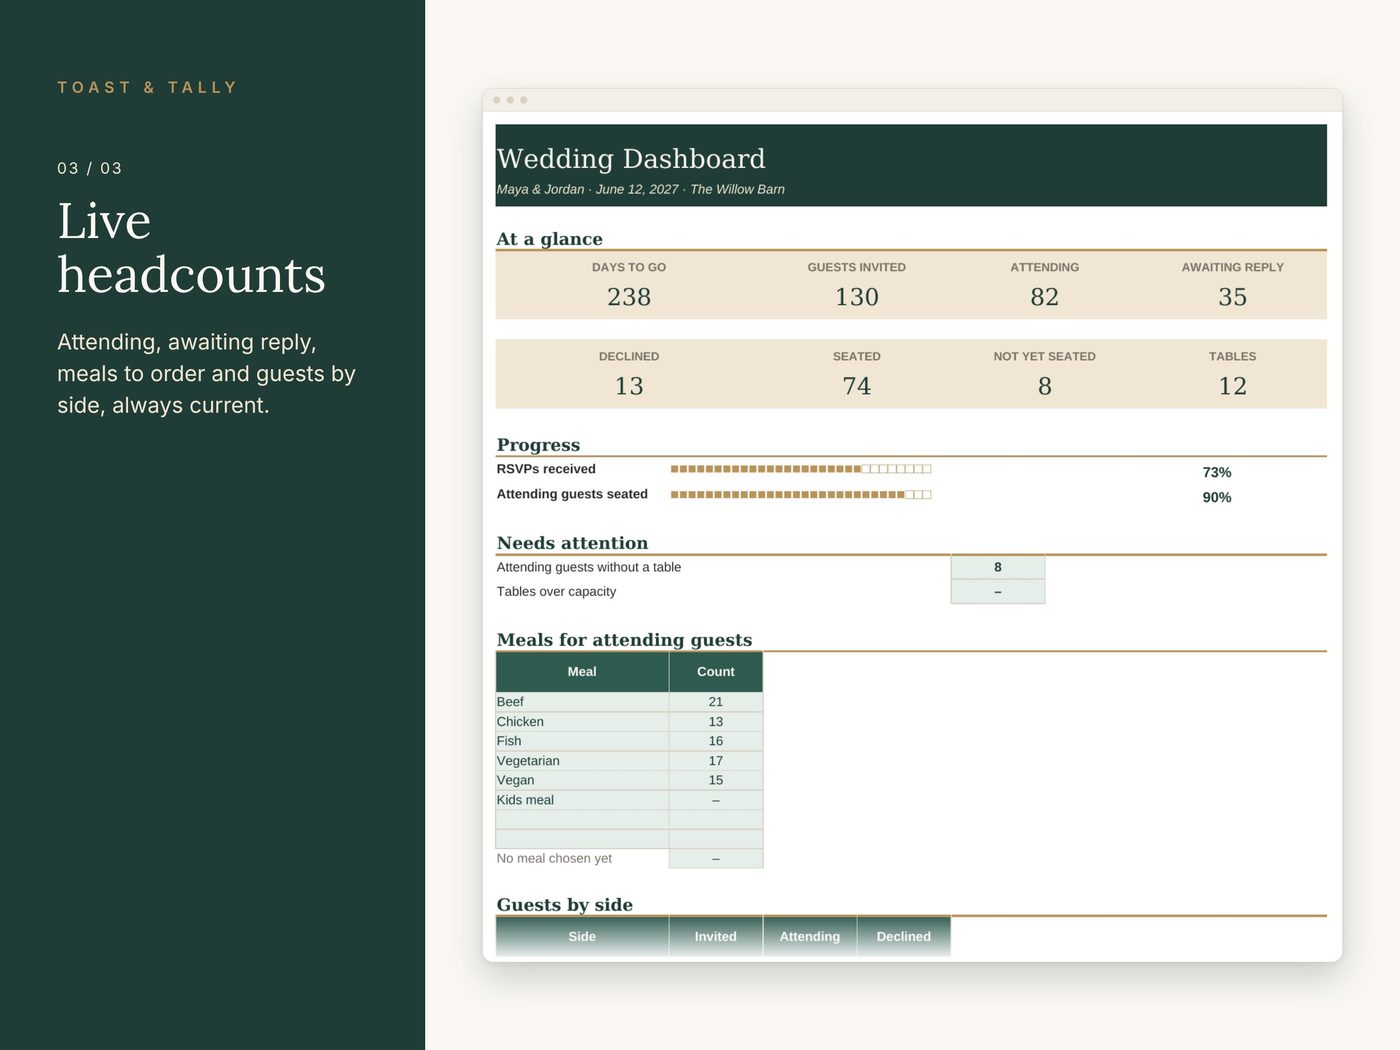1400x1050 pixels.
Task: Click the No meal chosen yet label
Action: coord(554,858)
